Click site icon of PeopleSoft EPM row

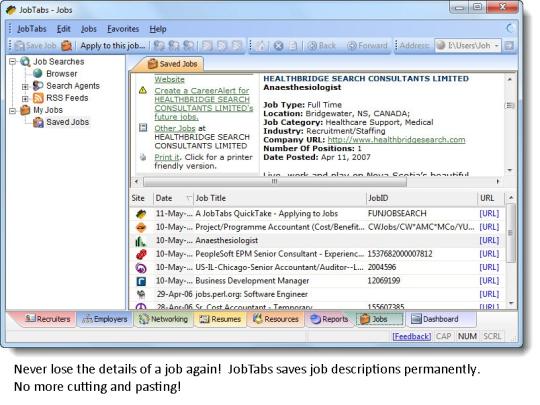pos(141,255)
